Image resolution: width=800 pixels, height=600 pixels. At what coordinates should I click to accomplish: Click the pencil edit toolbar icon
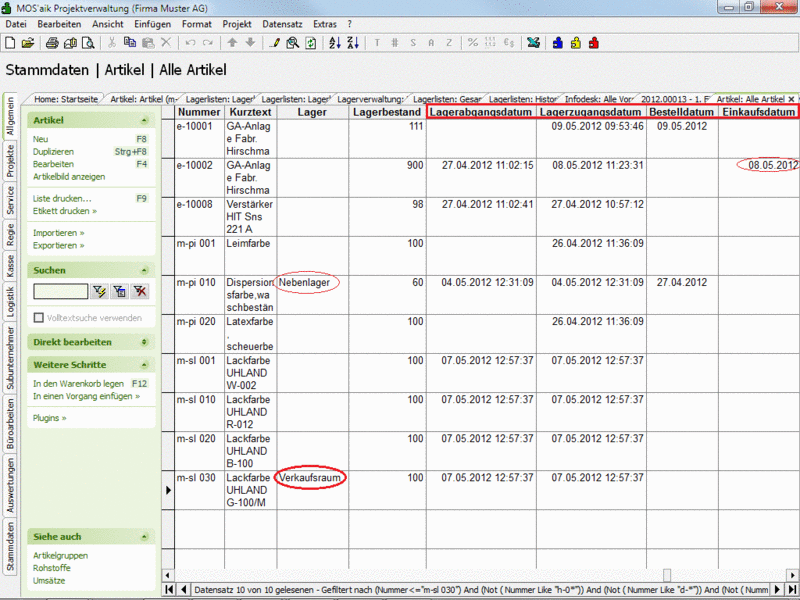pos(274,43)
